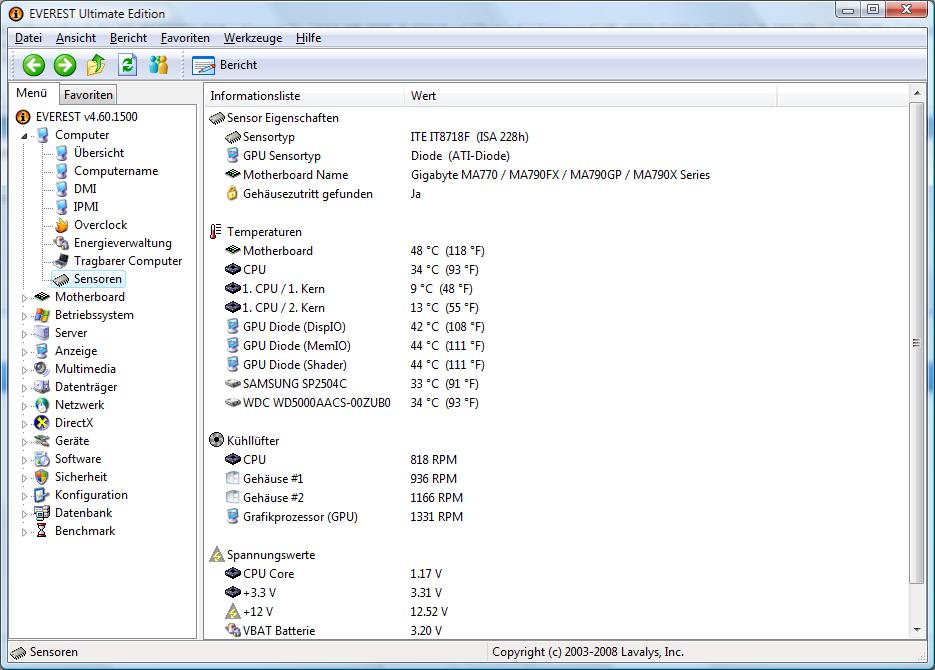Screen dimensions: 935x670
Task: Open the Favoriten menu
Action: pos(185,38)
